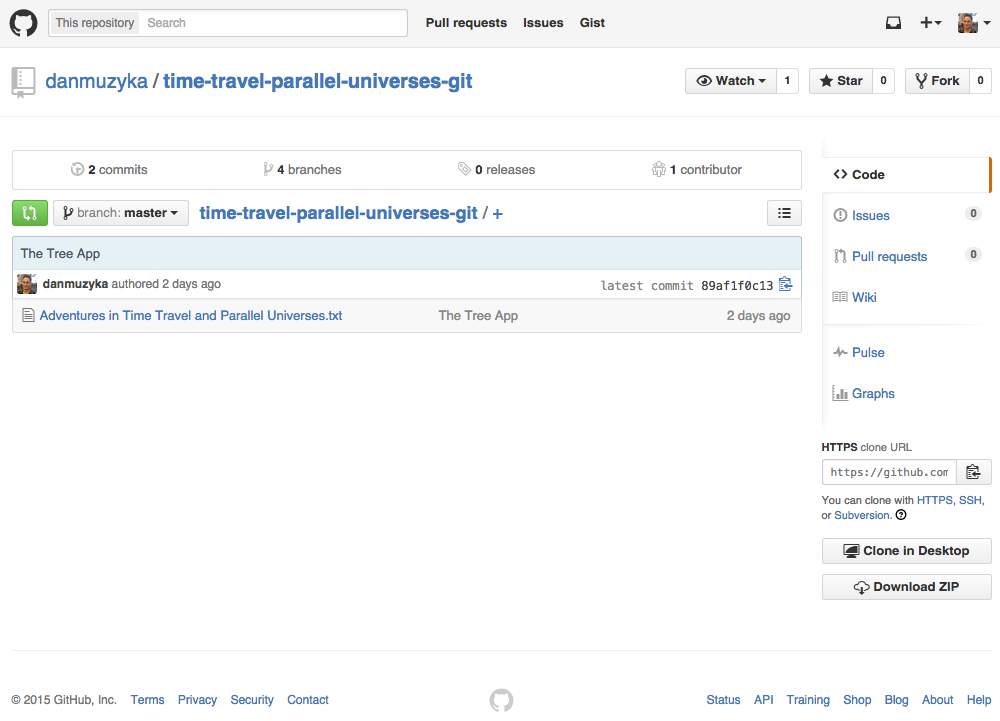View the 1 contributor page

tap(697, 170)
